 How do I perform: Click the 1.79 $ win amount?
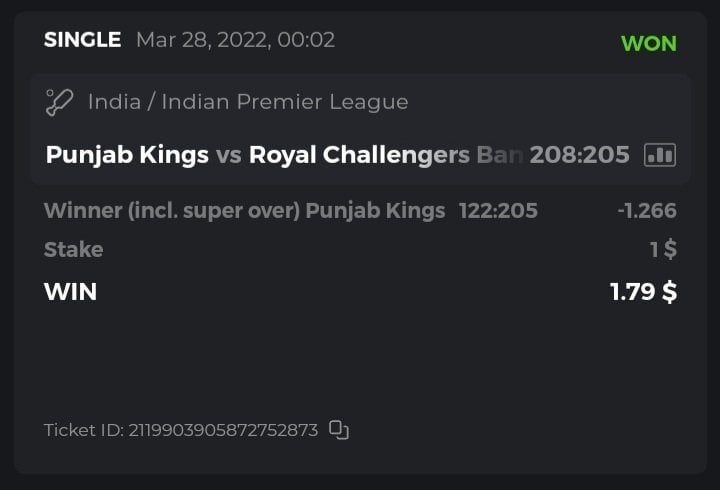(x=643, y=292)
